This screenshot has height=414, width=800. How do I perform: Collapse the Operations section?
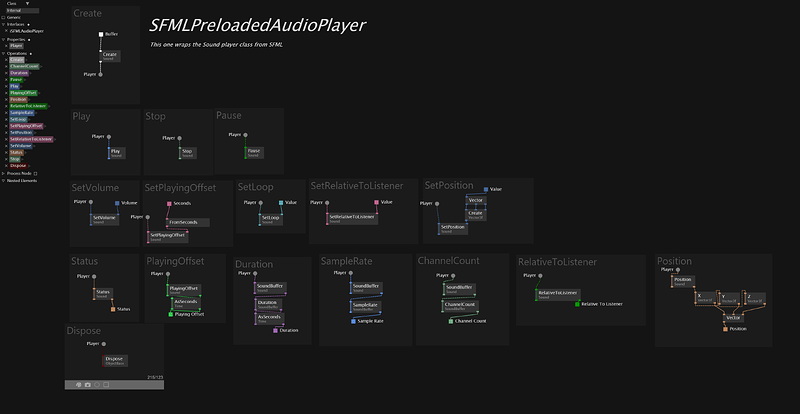click(x=3, y=53)
